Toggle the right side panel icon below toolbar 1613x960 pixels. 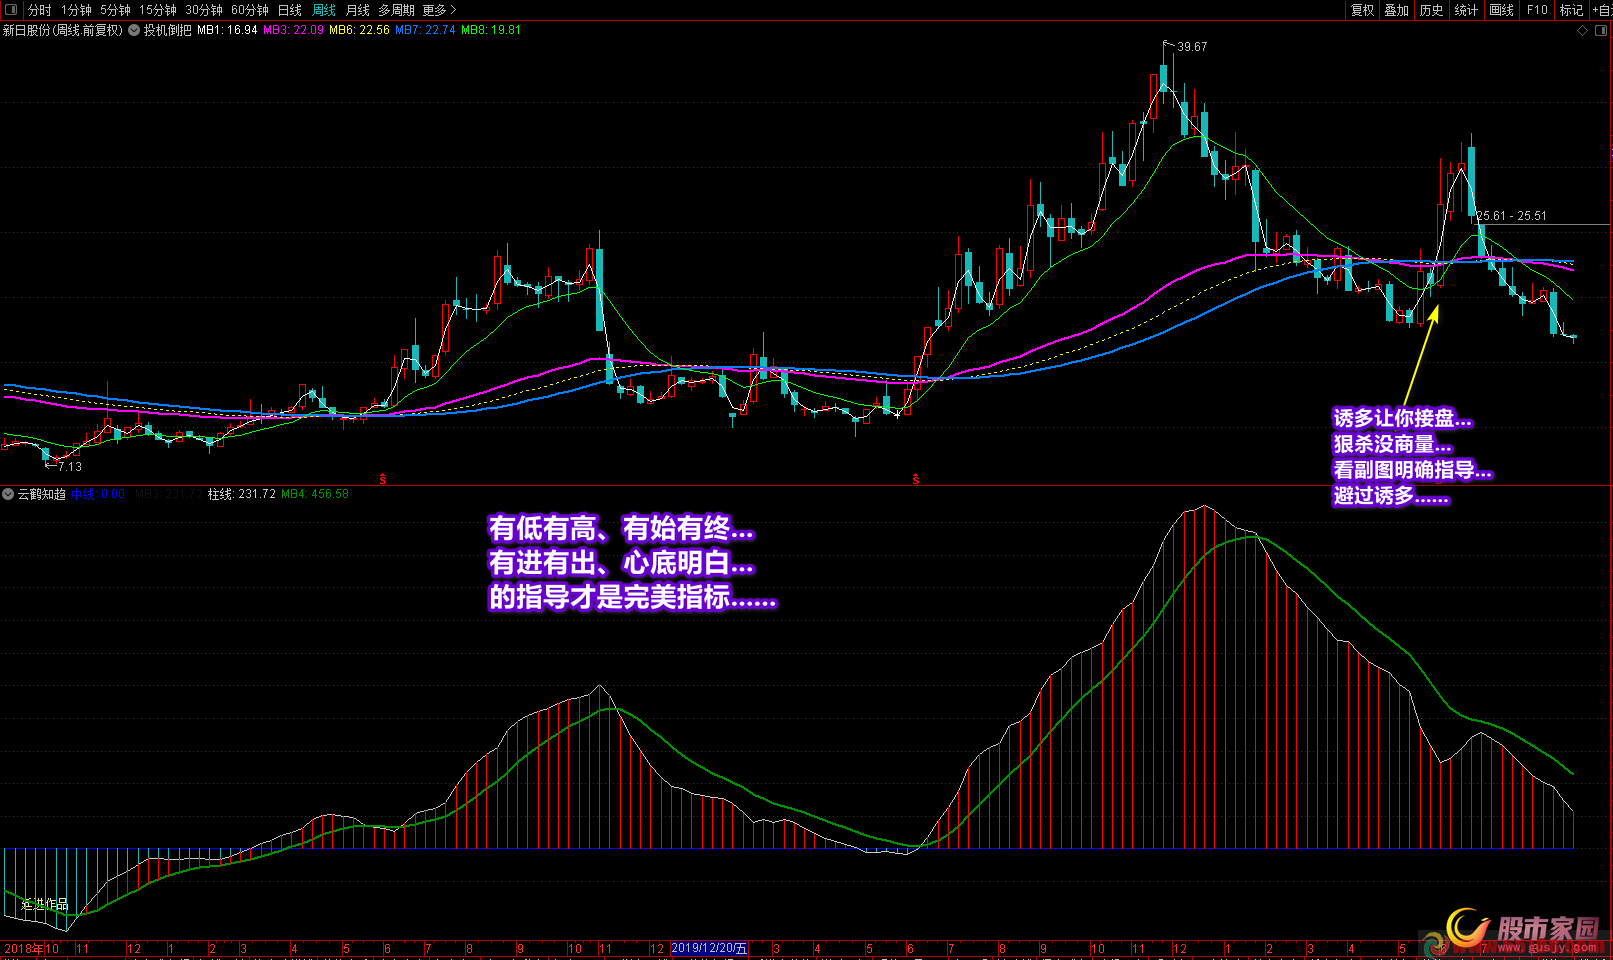(x=1600, y=31)
